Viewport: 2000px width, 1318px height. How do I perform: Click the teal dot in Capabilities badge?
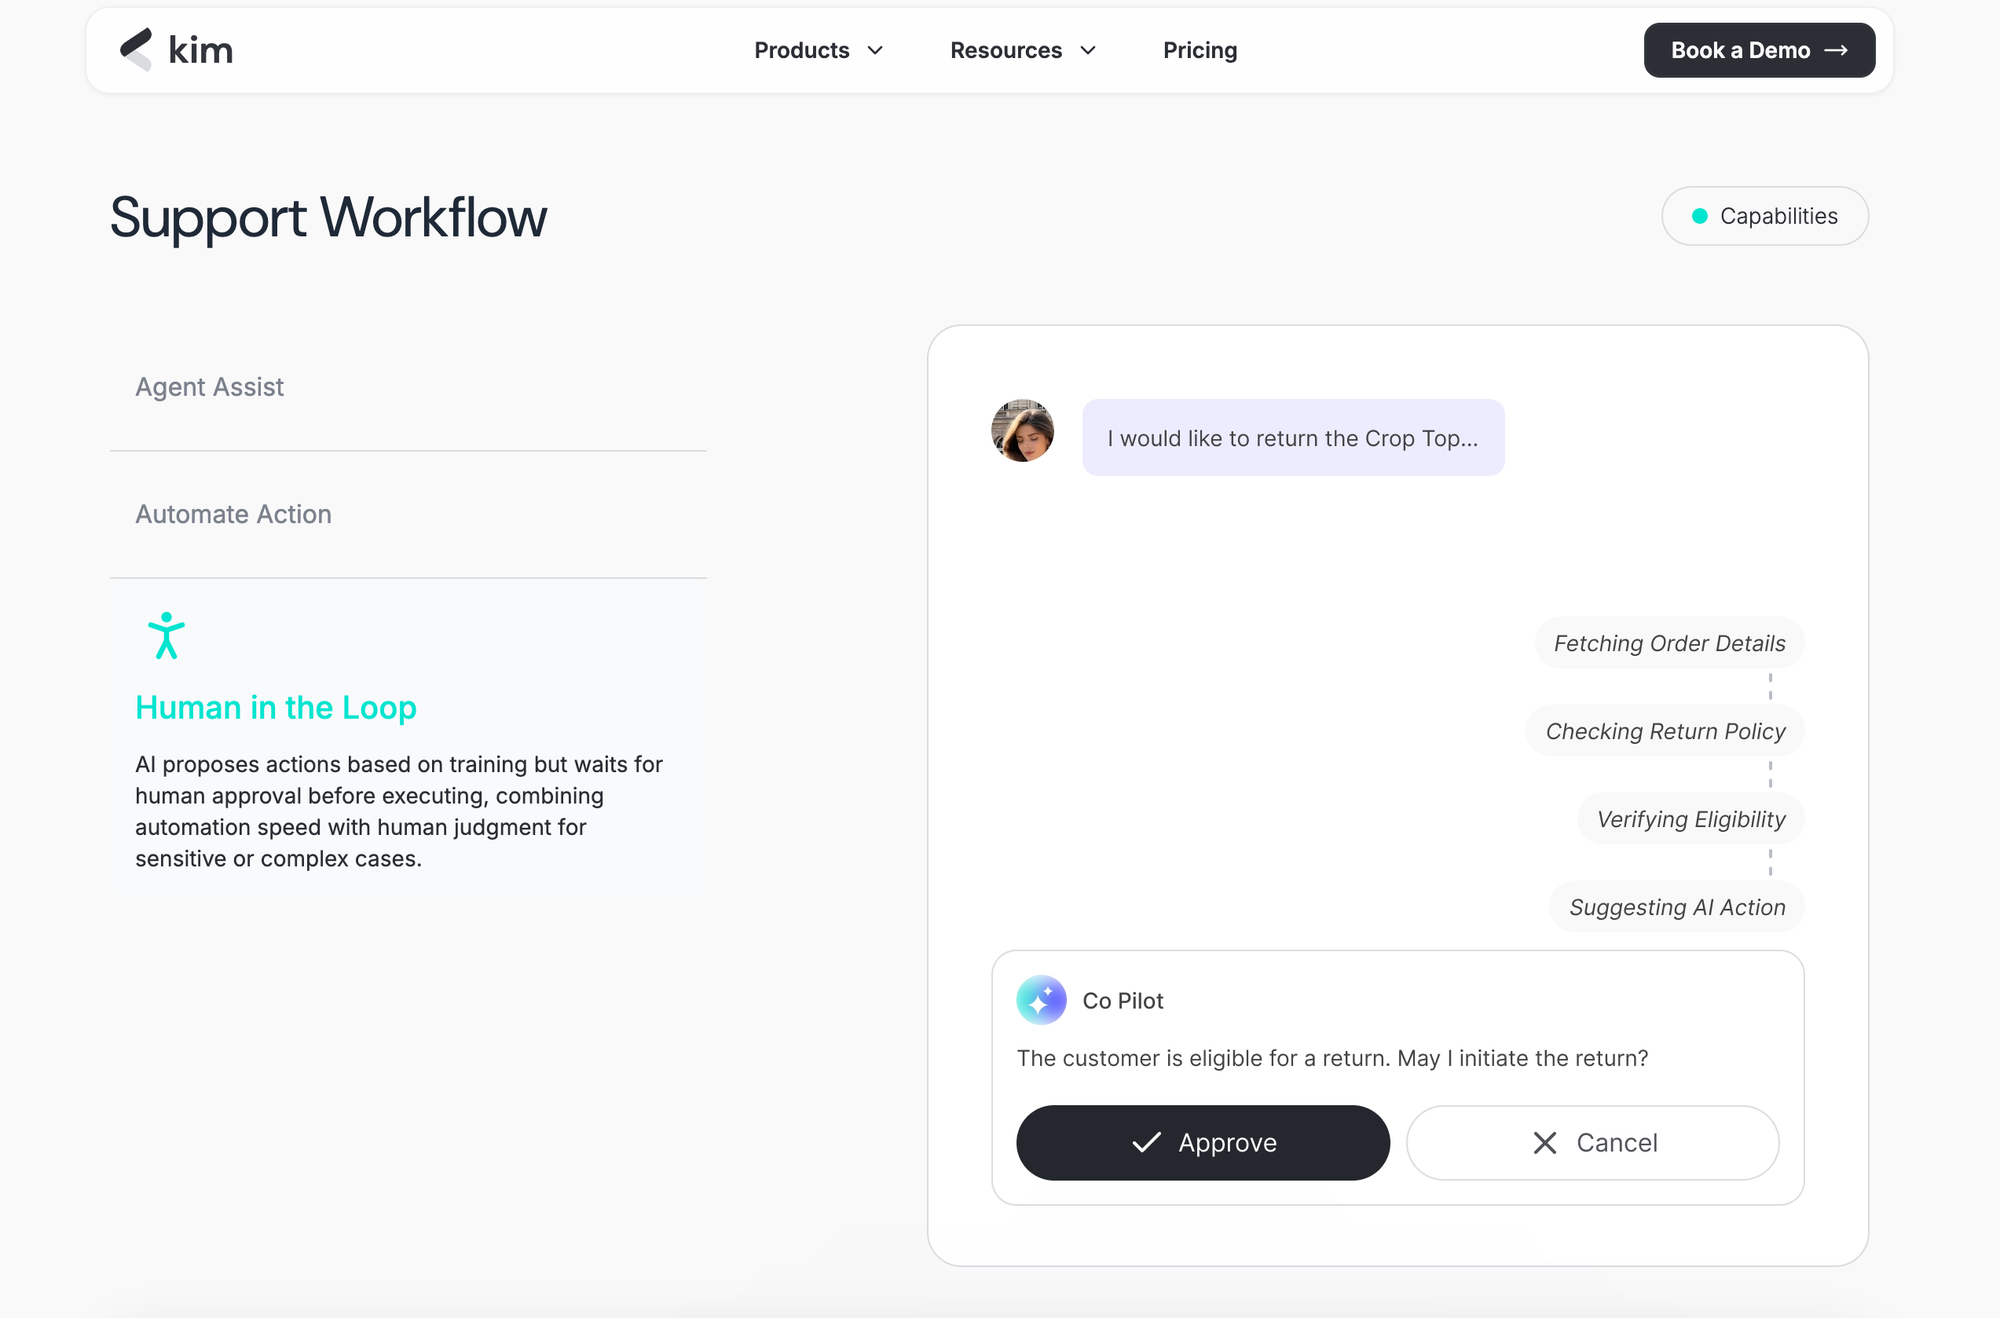1699,216
